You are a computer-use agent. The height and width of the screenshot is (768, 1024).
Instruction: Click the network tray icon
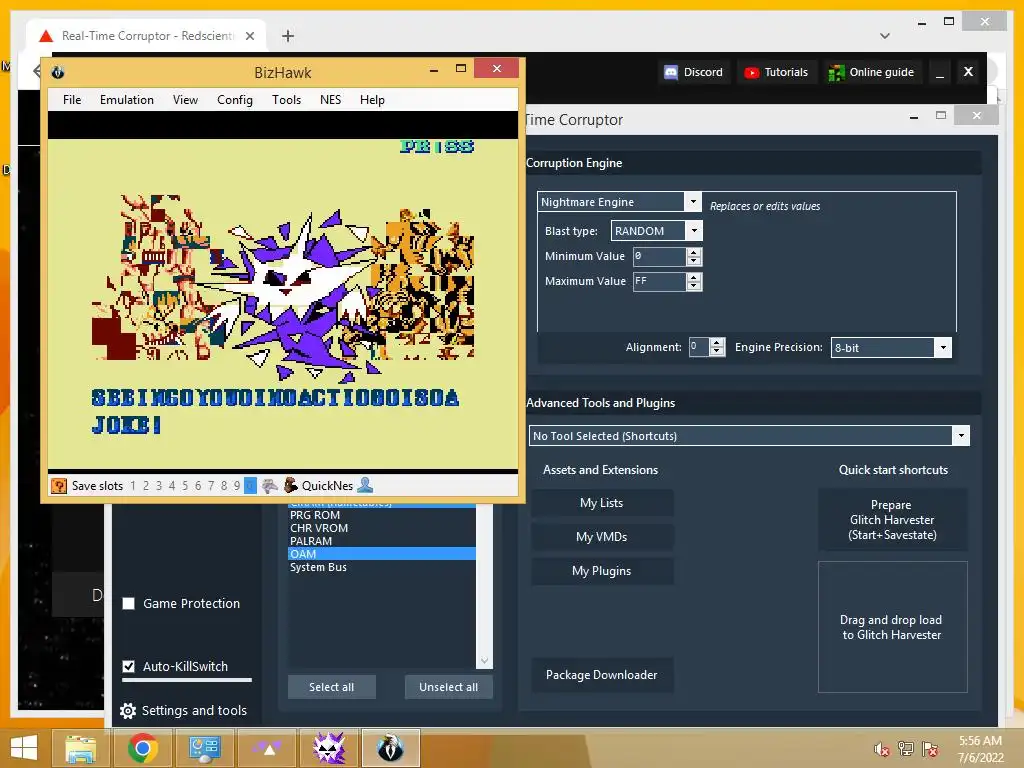(x=906, y=749)
